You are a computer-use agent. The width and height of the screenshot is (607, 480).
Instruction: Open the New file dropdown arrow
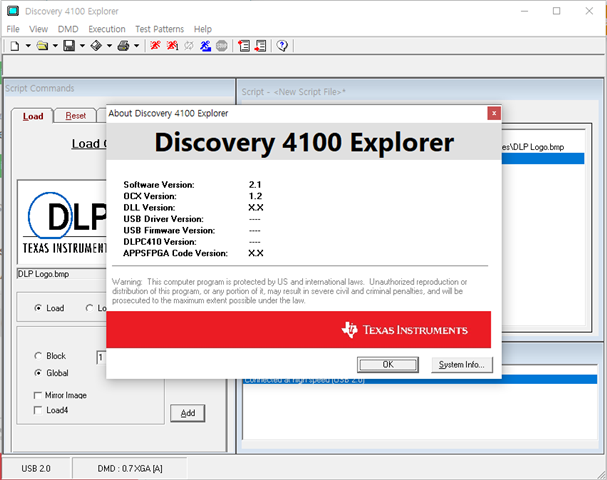[x=28, y=46]
